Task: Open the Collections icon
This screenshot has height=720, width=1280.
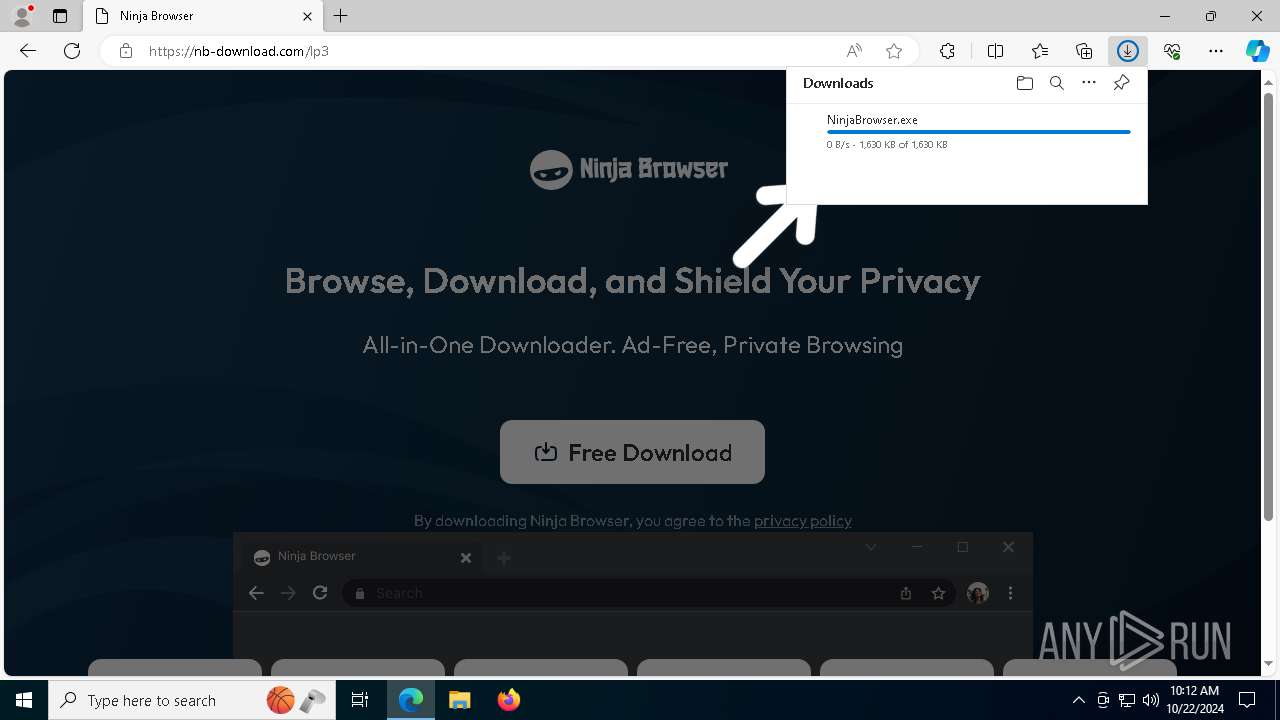Action: tap(1084, 51)
